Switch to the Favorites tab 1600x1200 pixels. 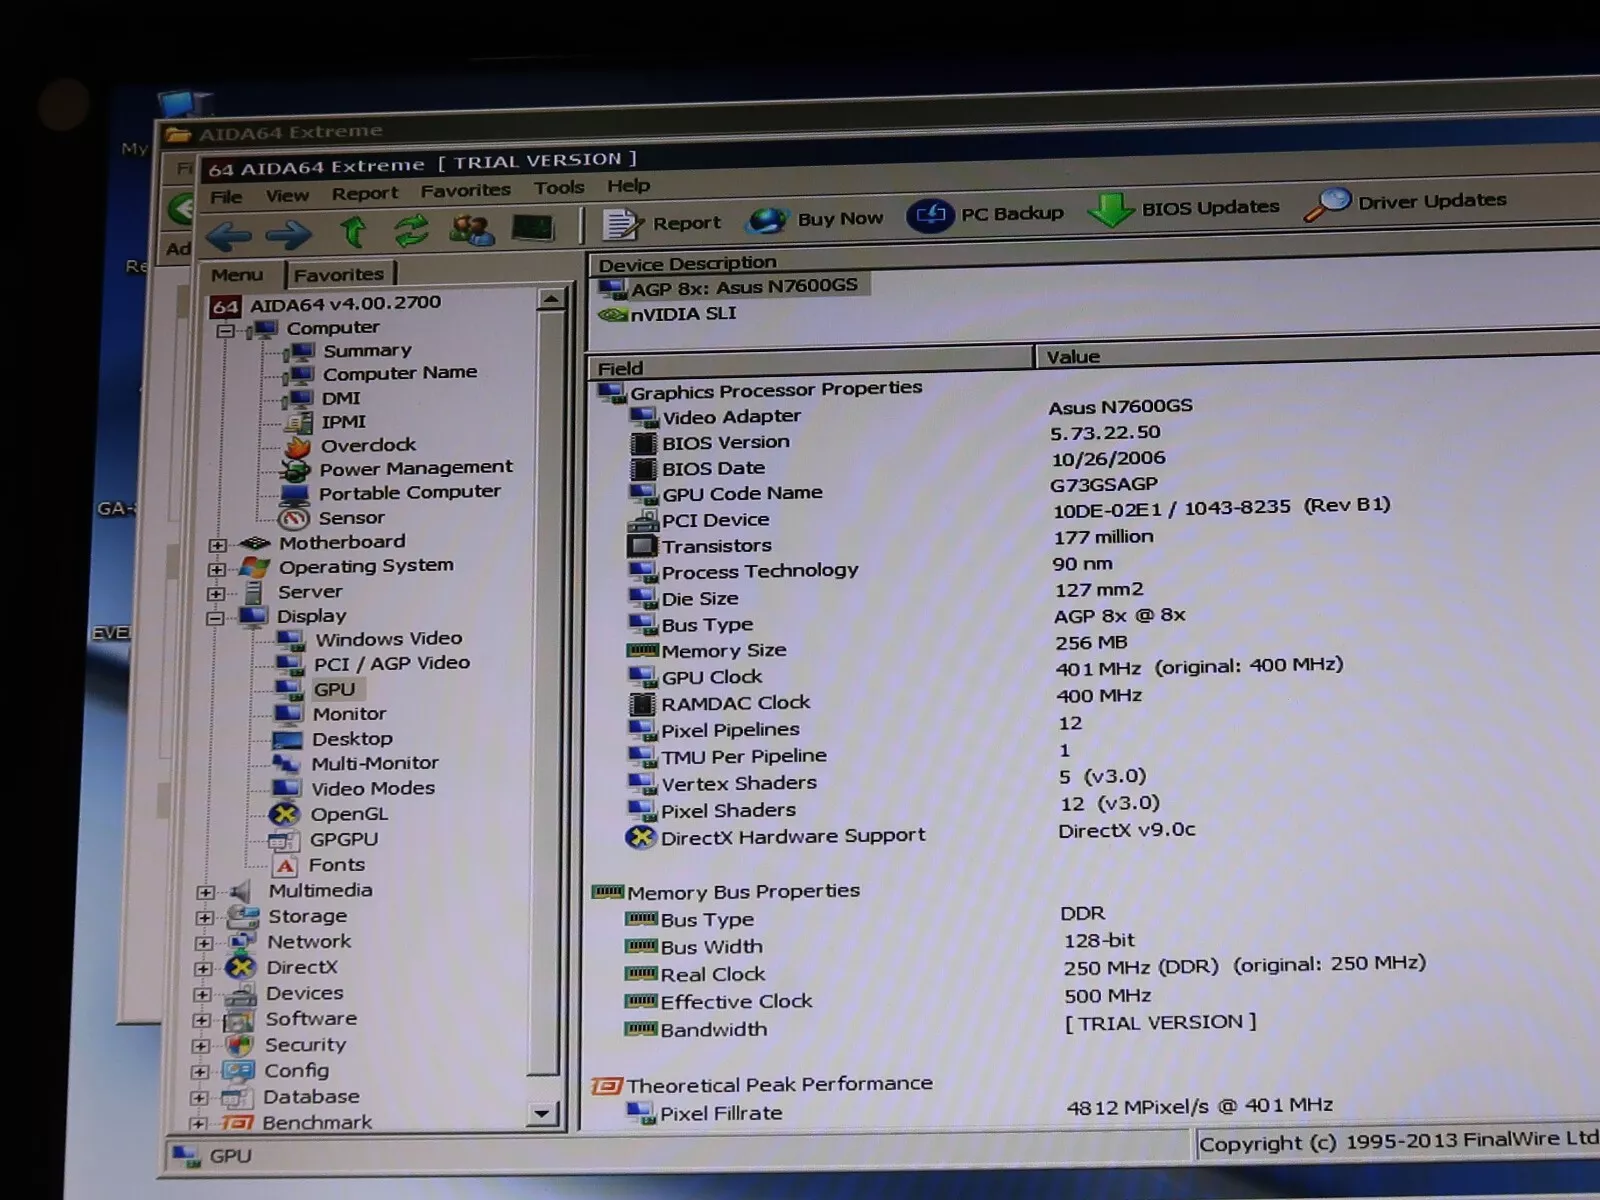point(340,273)
